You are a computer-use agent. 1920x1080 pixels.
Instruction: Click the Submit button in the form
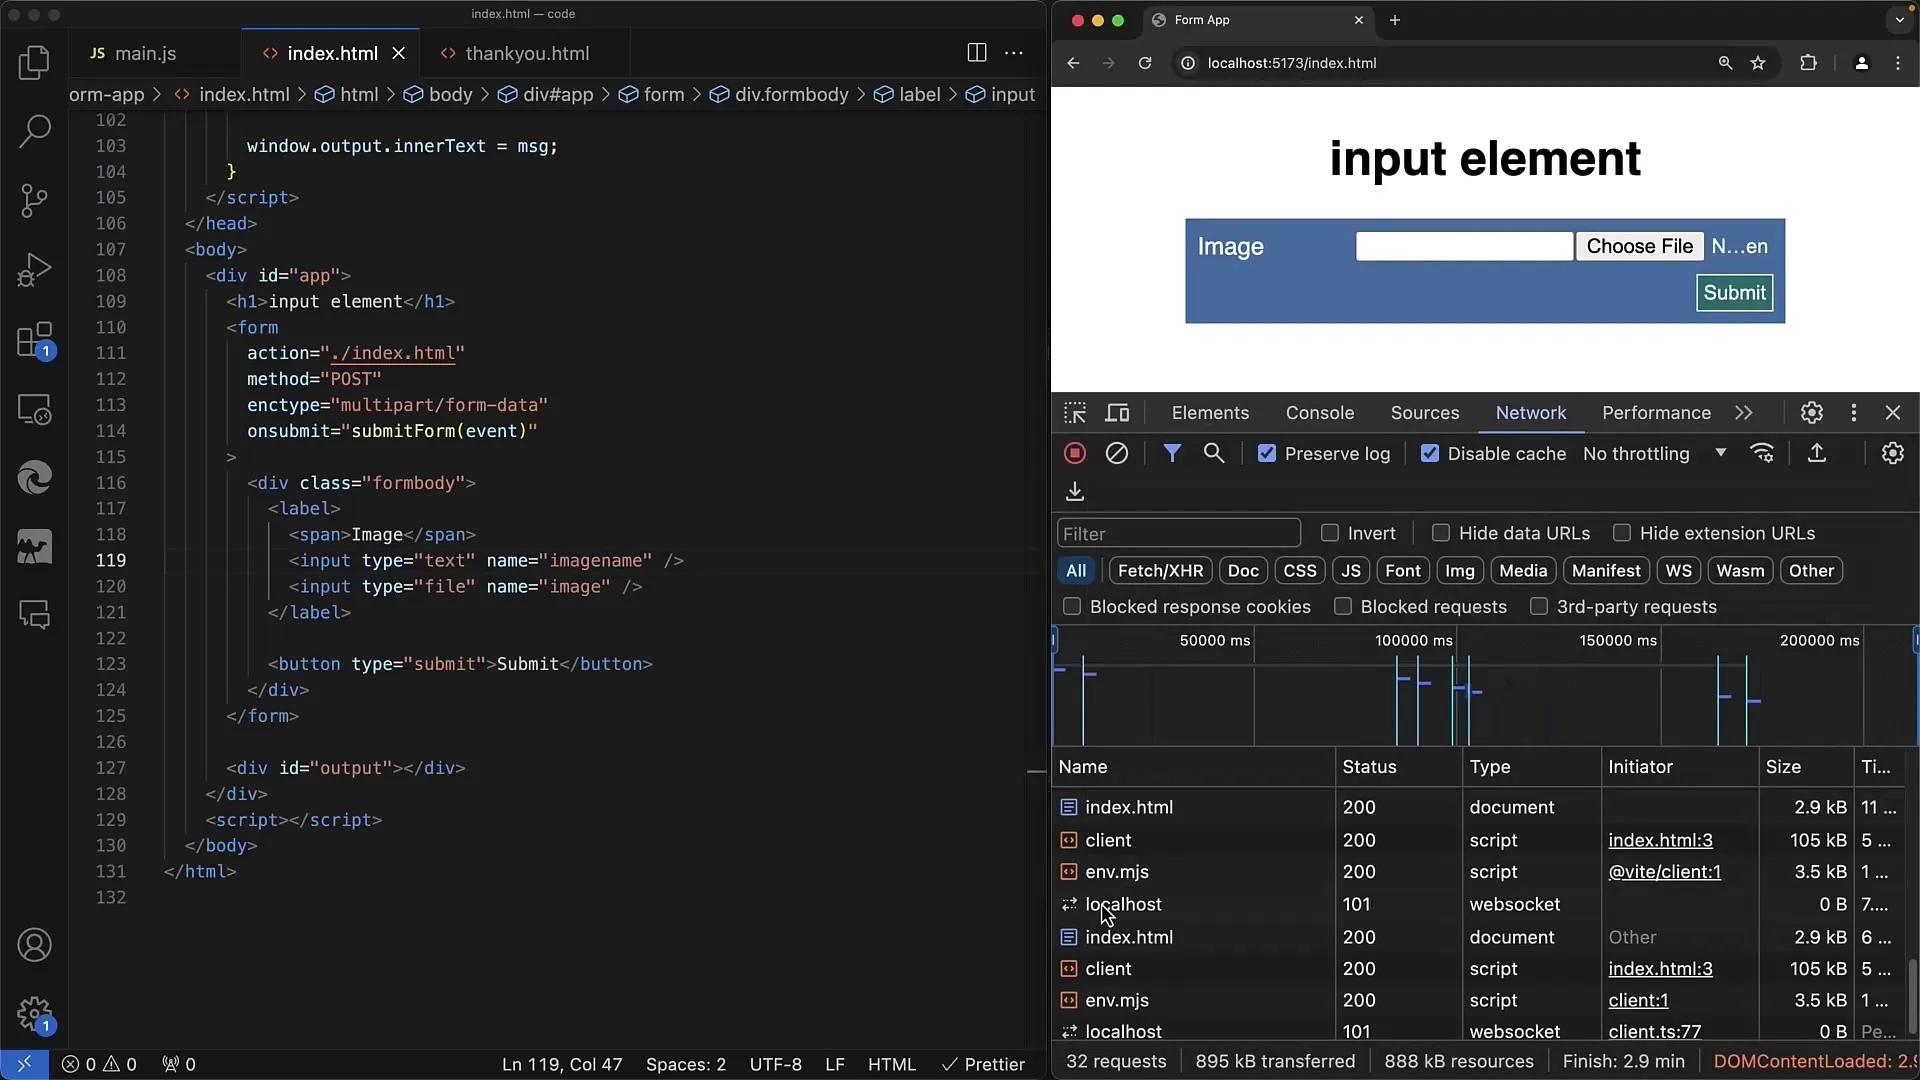[x=1735, y=291]
